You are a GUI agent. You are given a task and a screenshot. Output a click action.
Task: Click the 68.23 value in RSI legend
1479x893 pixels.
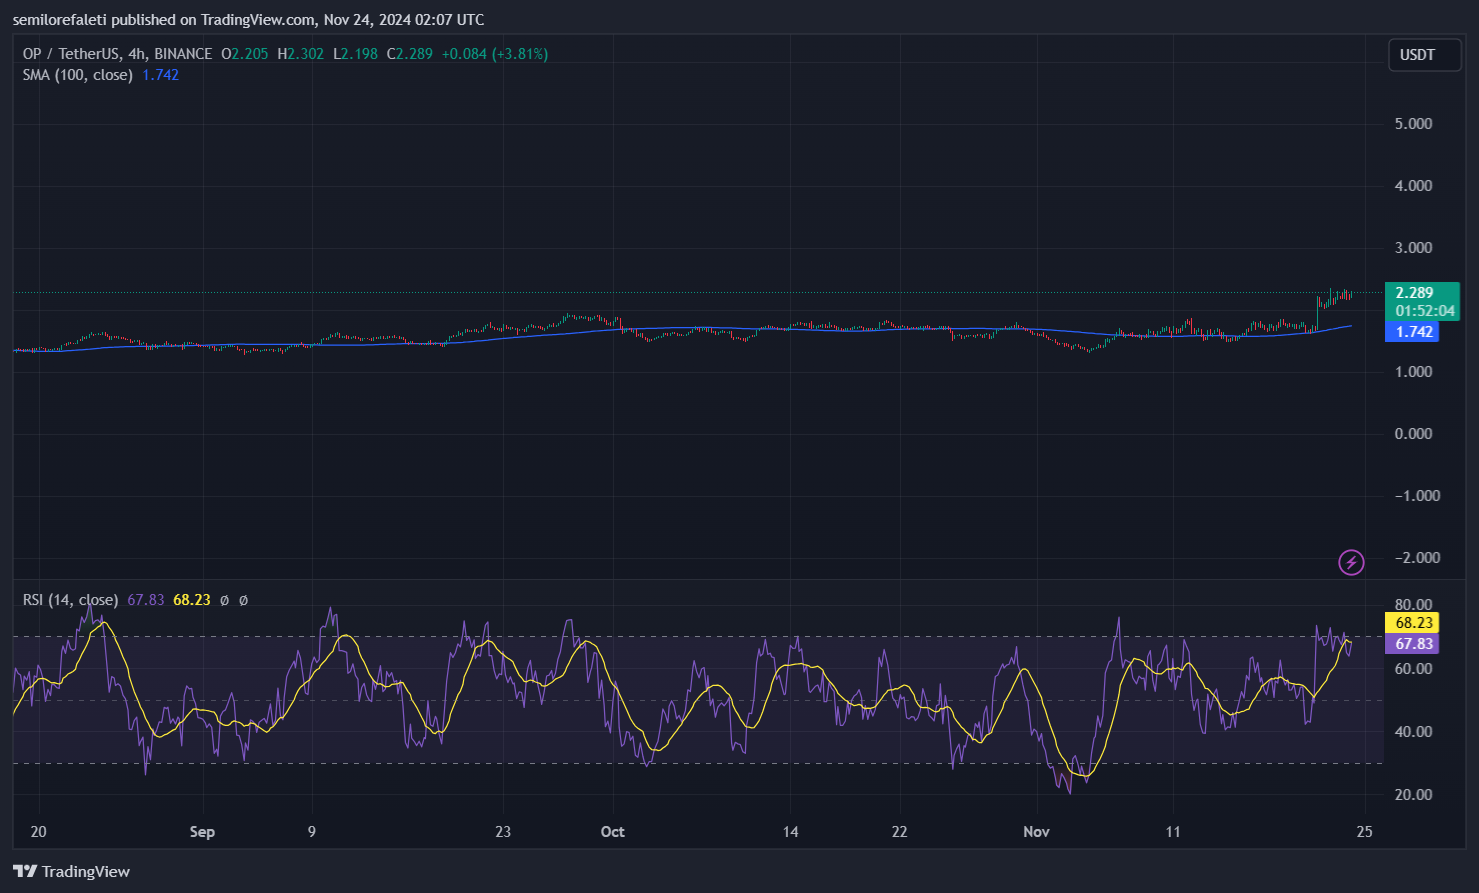192,600
